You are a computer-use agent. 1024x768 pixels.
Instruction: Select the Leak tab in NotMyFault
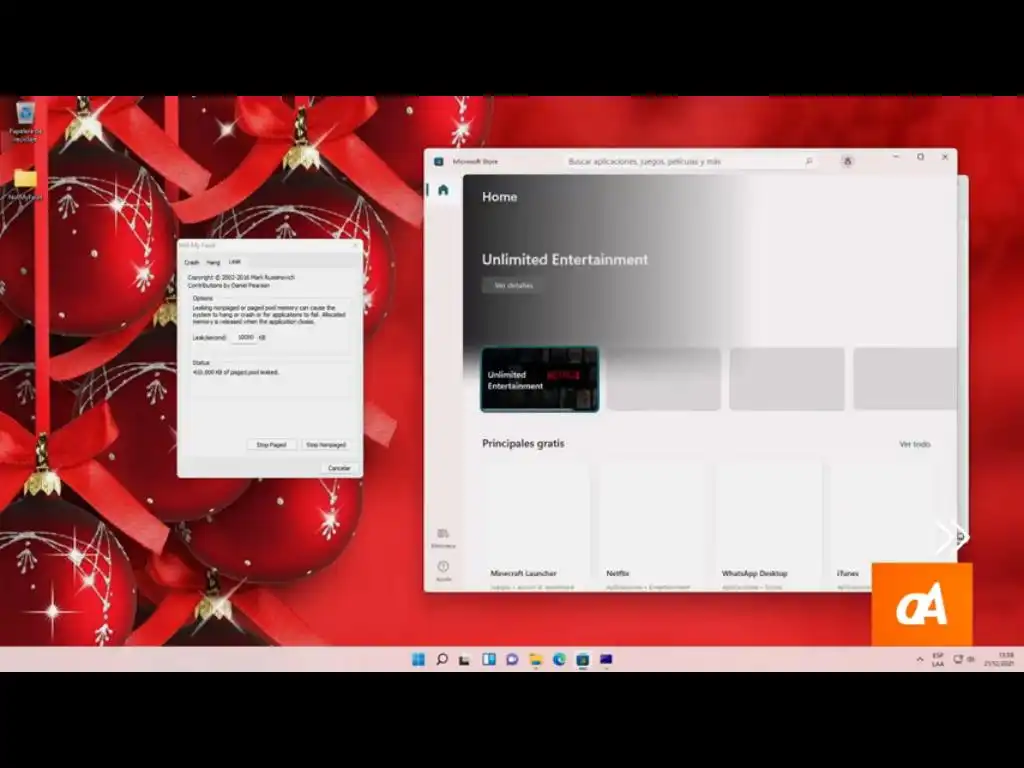(x=234, y=262)
